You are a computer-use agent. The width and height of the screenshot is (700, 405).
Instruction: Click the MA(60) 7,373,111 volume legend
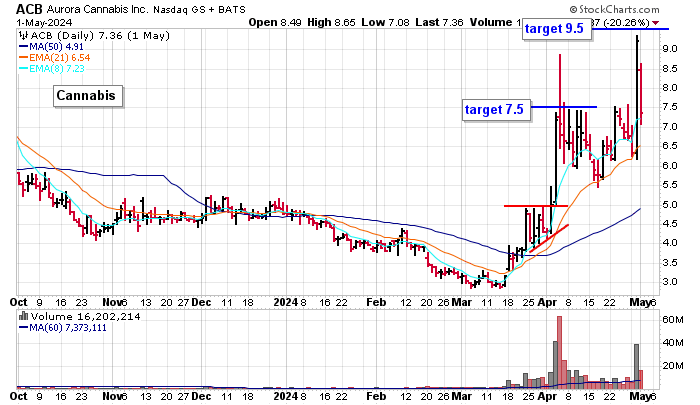62,328
